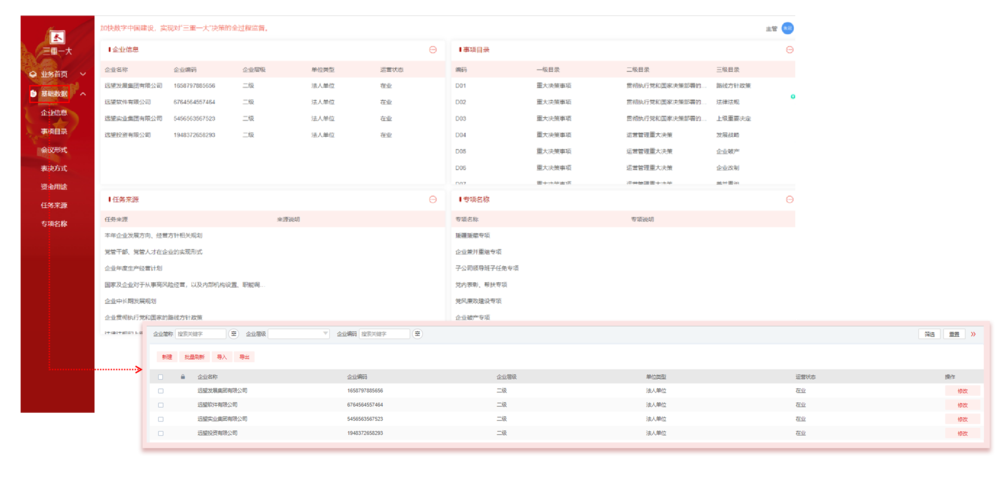1000x500 pixels.
Task: Click the 新建 button
Action: click(x=166, y=356)
